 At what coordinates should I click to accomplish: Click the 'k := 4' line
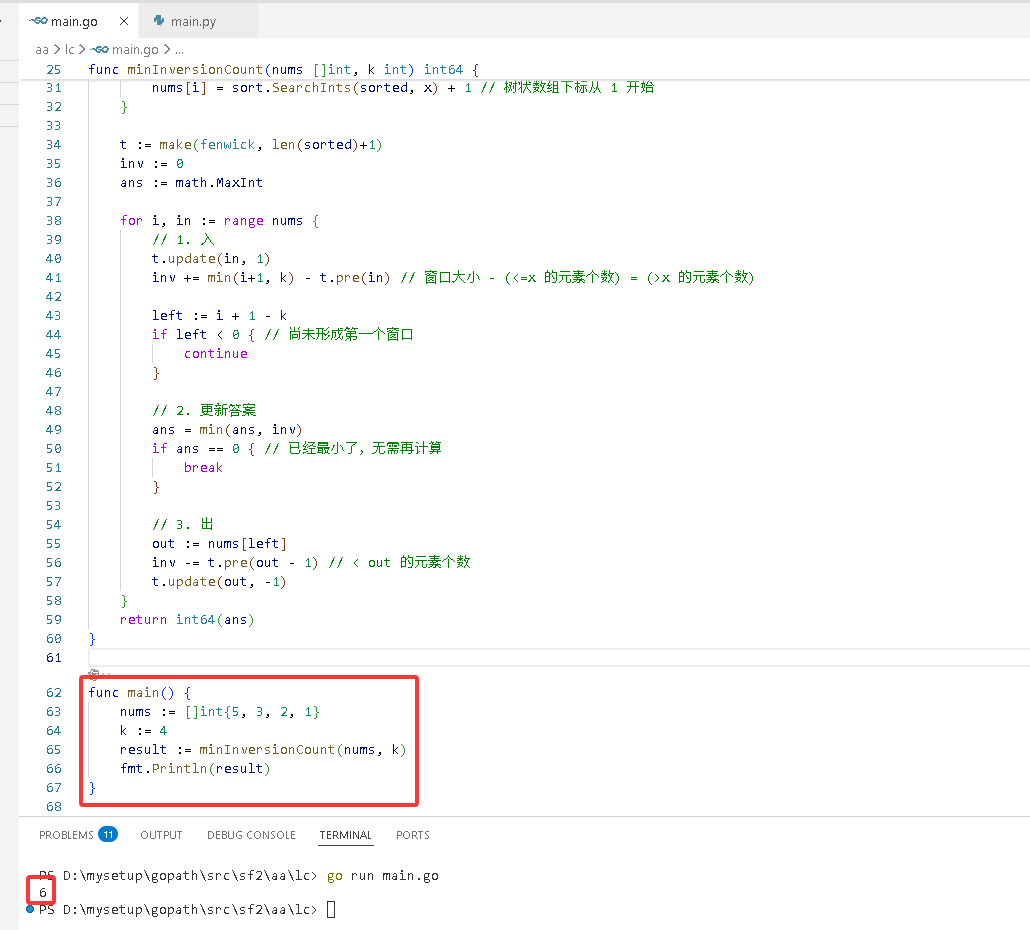pos(143,730)
